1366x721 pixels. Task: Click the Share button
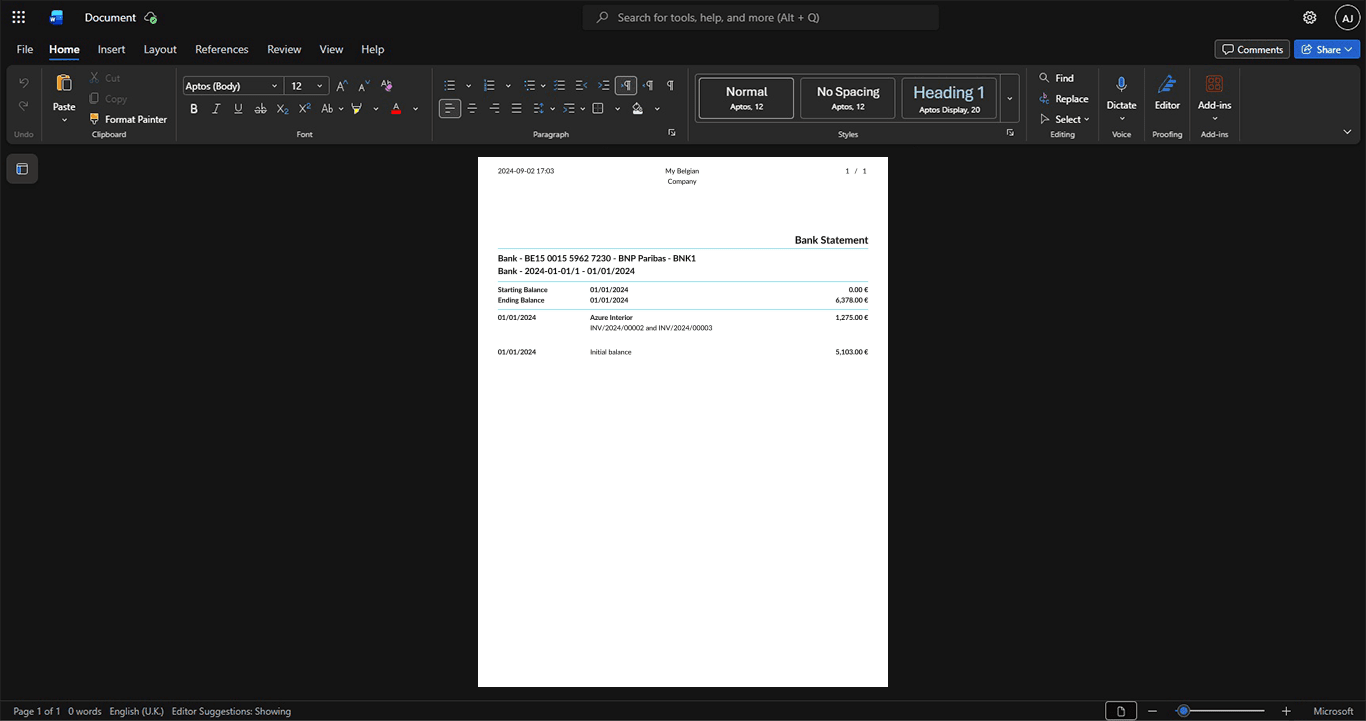pos(1327,49)
